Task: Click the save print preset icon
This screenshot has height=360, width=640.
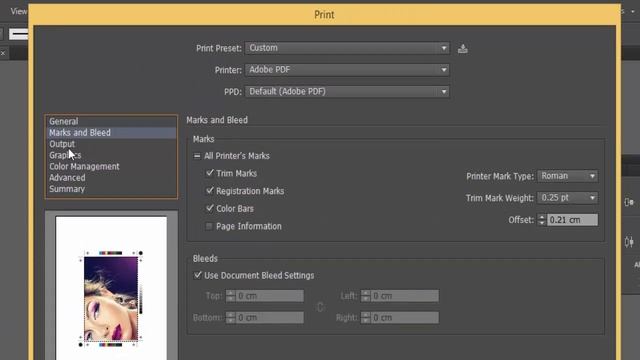Action: click(462, 49)
